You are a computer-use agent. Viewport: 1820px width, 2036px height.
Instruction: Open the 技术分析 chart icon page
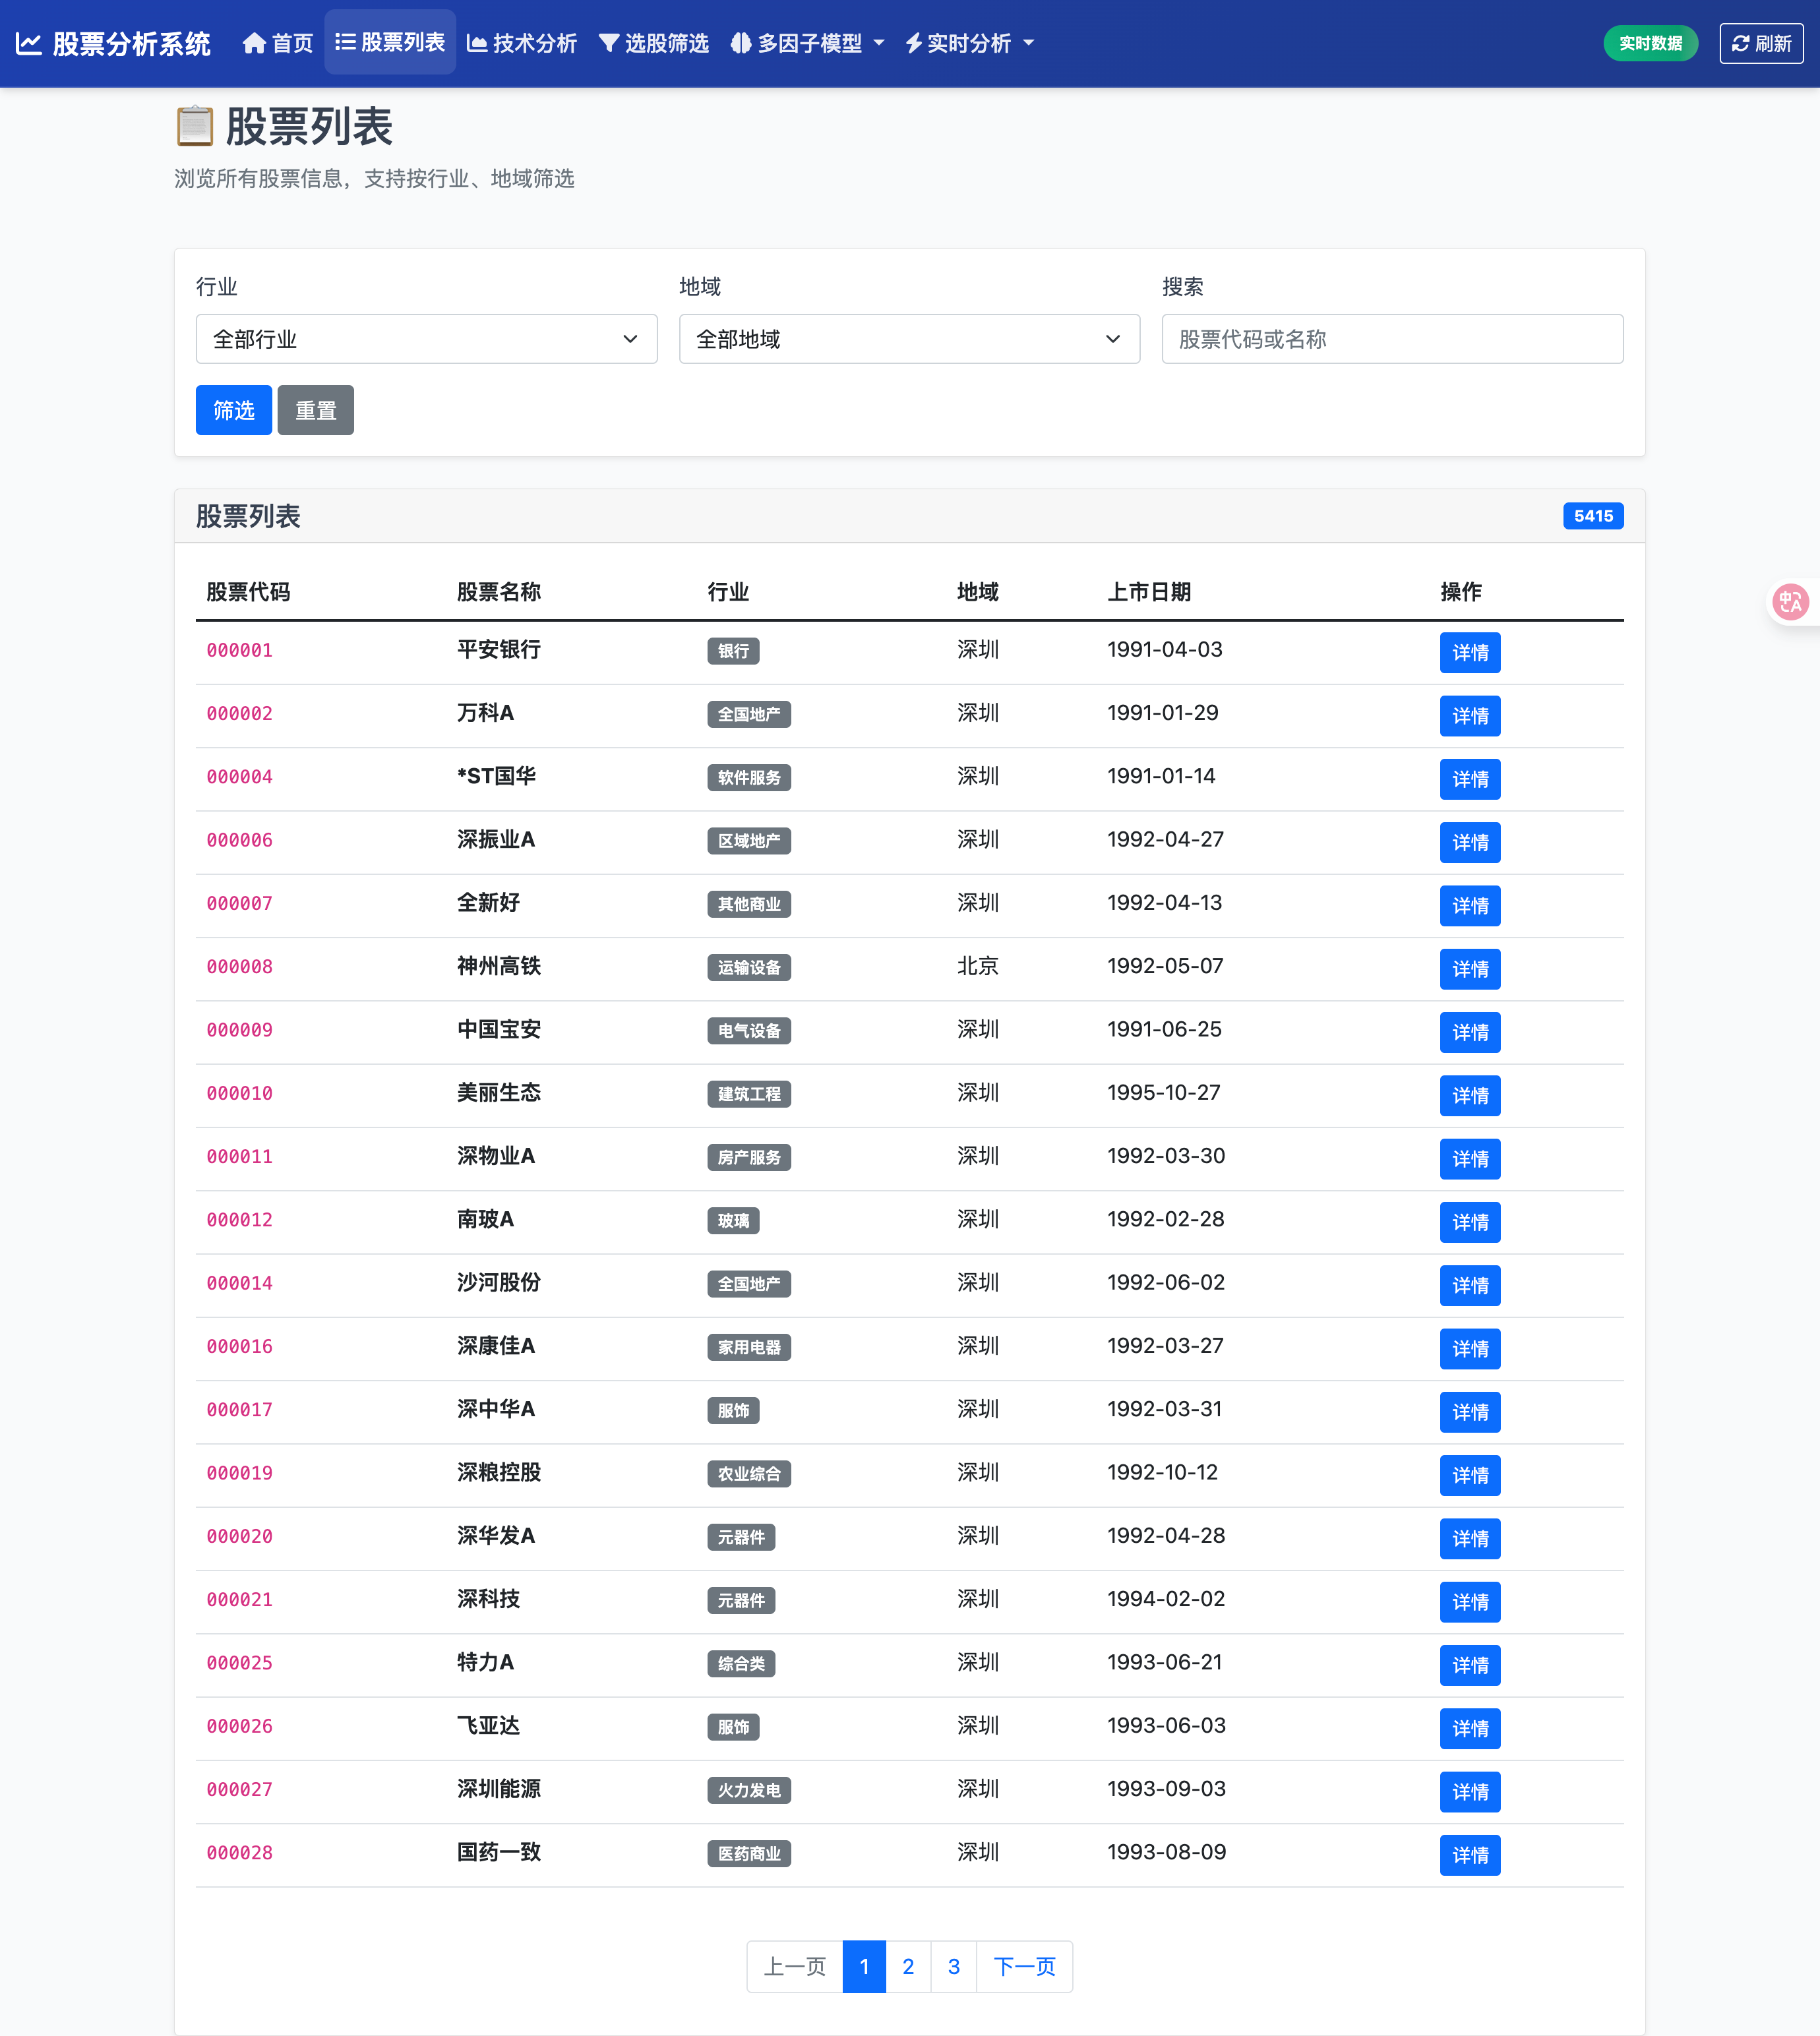point(521,43)
